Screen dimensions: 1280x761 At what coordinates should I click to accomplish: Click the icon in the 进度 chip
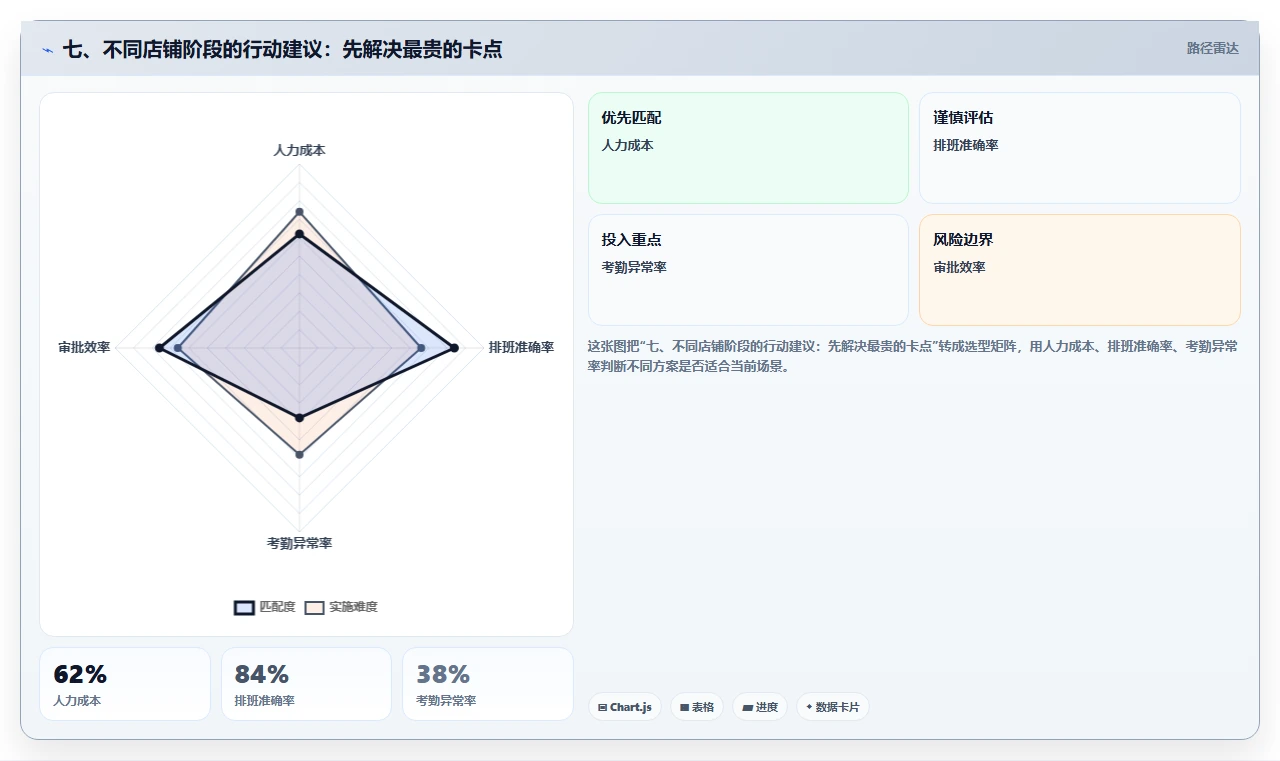coord(747,707)
